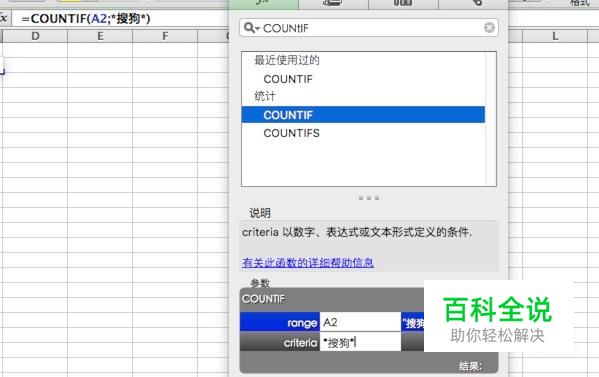Click the COUNtIF search input field
599x377 pixels.
tap(369, 28)
